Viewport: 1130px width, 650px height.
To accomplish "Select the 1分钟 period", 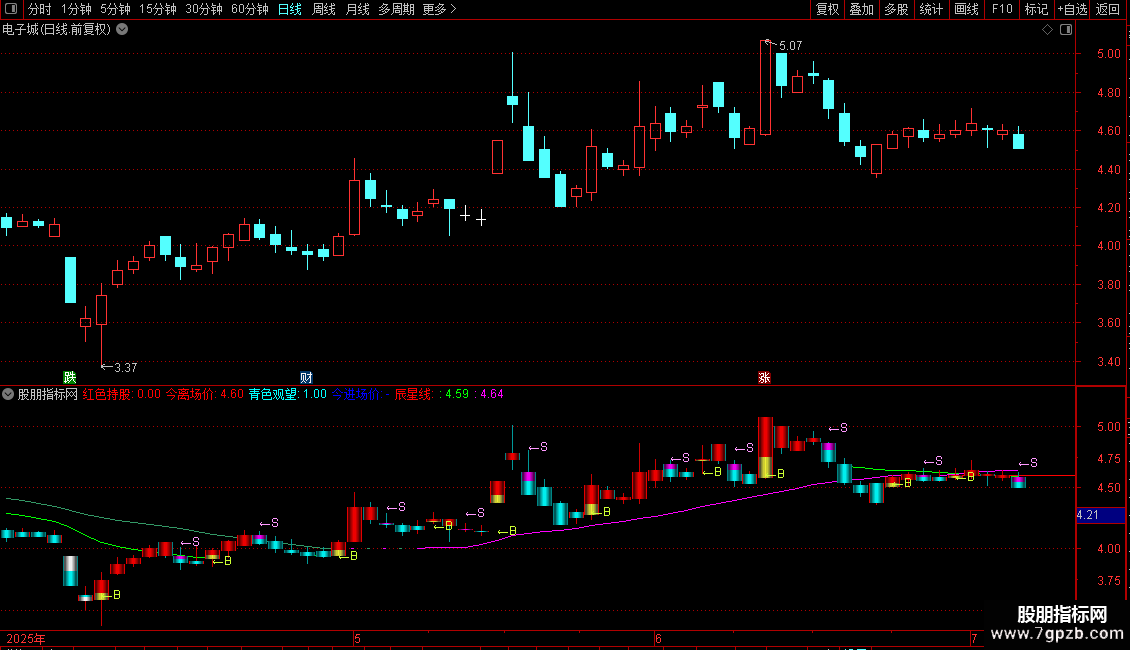I will click(76, 9).
